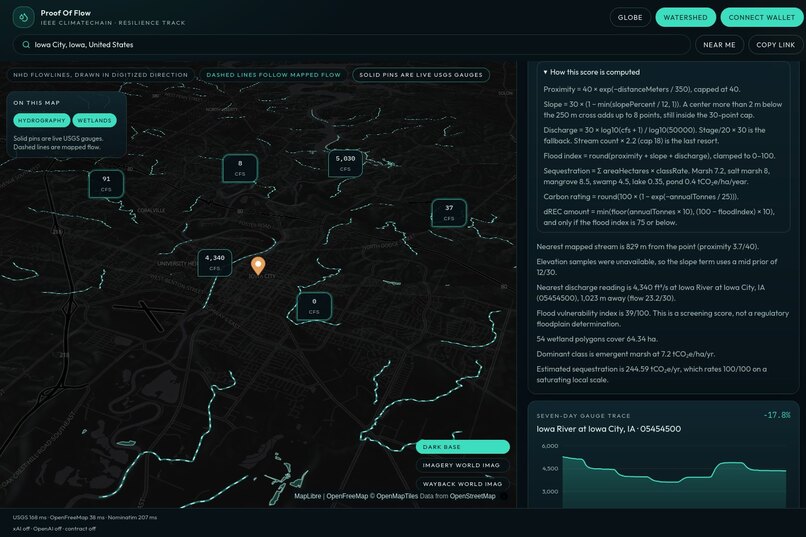The height and width of the screenshot is (537, 806).
Task: Click Copy Link button
Action: [x=775, y=45]
